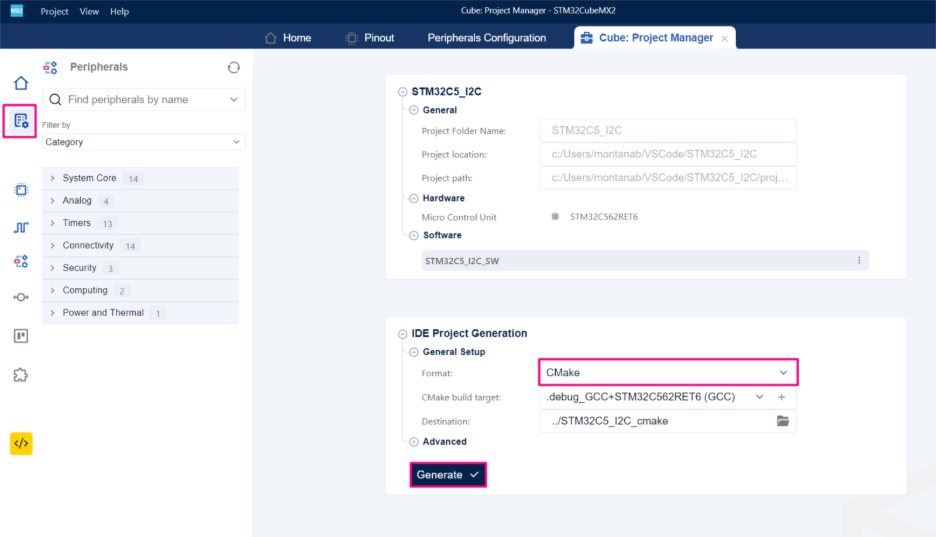Click the Project Folder Name field
The height and width of the screenshot is (537, 936).
668,130
